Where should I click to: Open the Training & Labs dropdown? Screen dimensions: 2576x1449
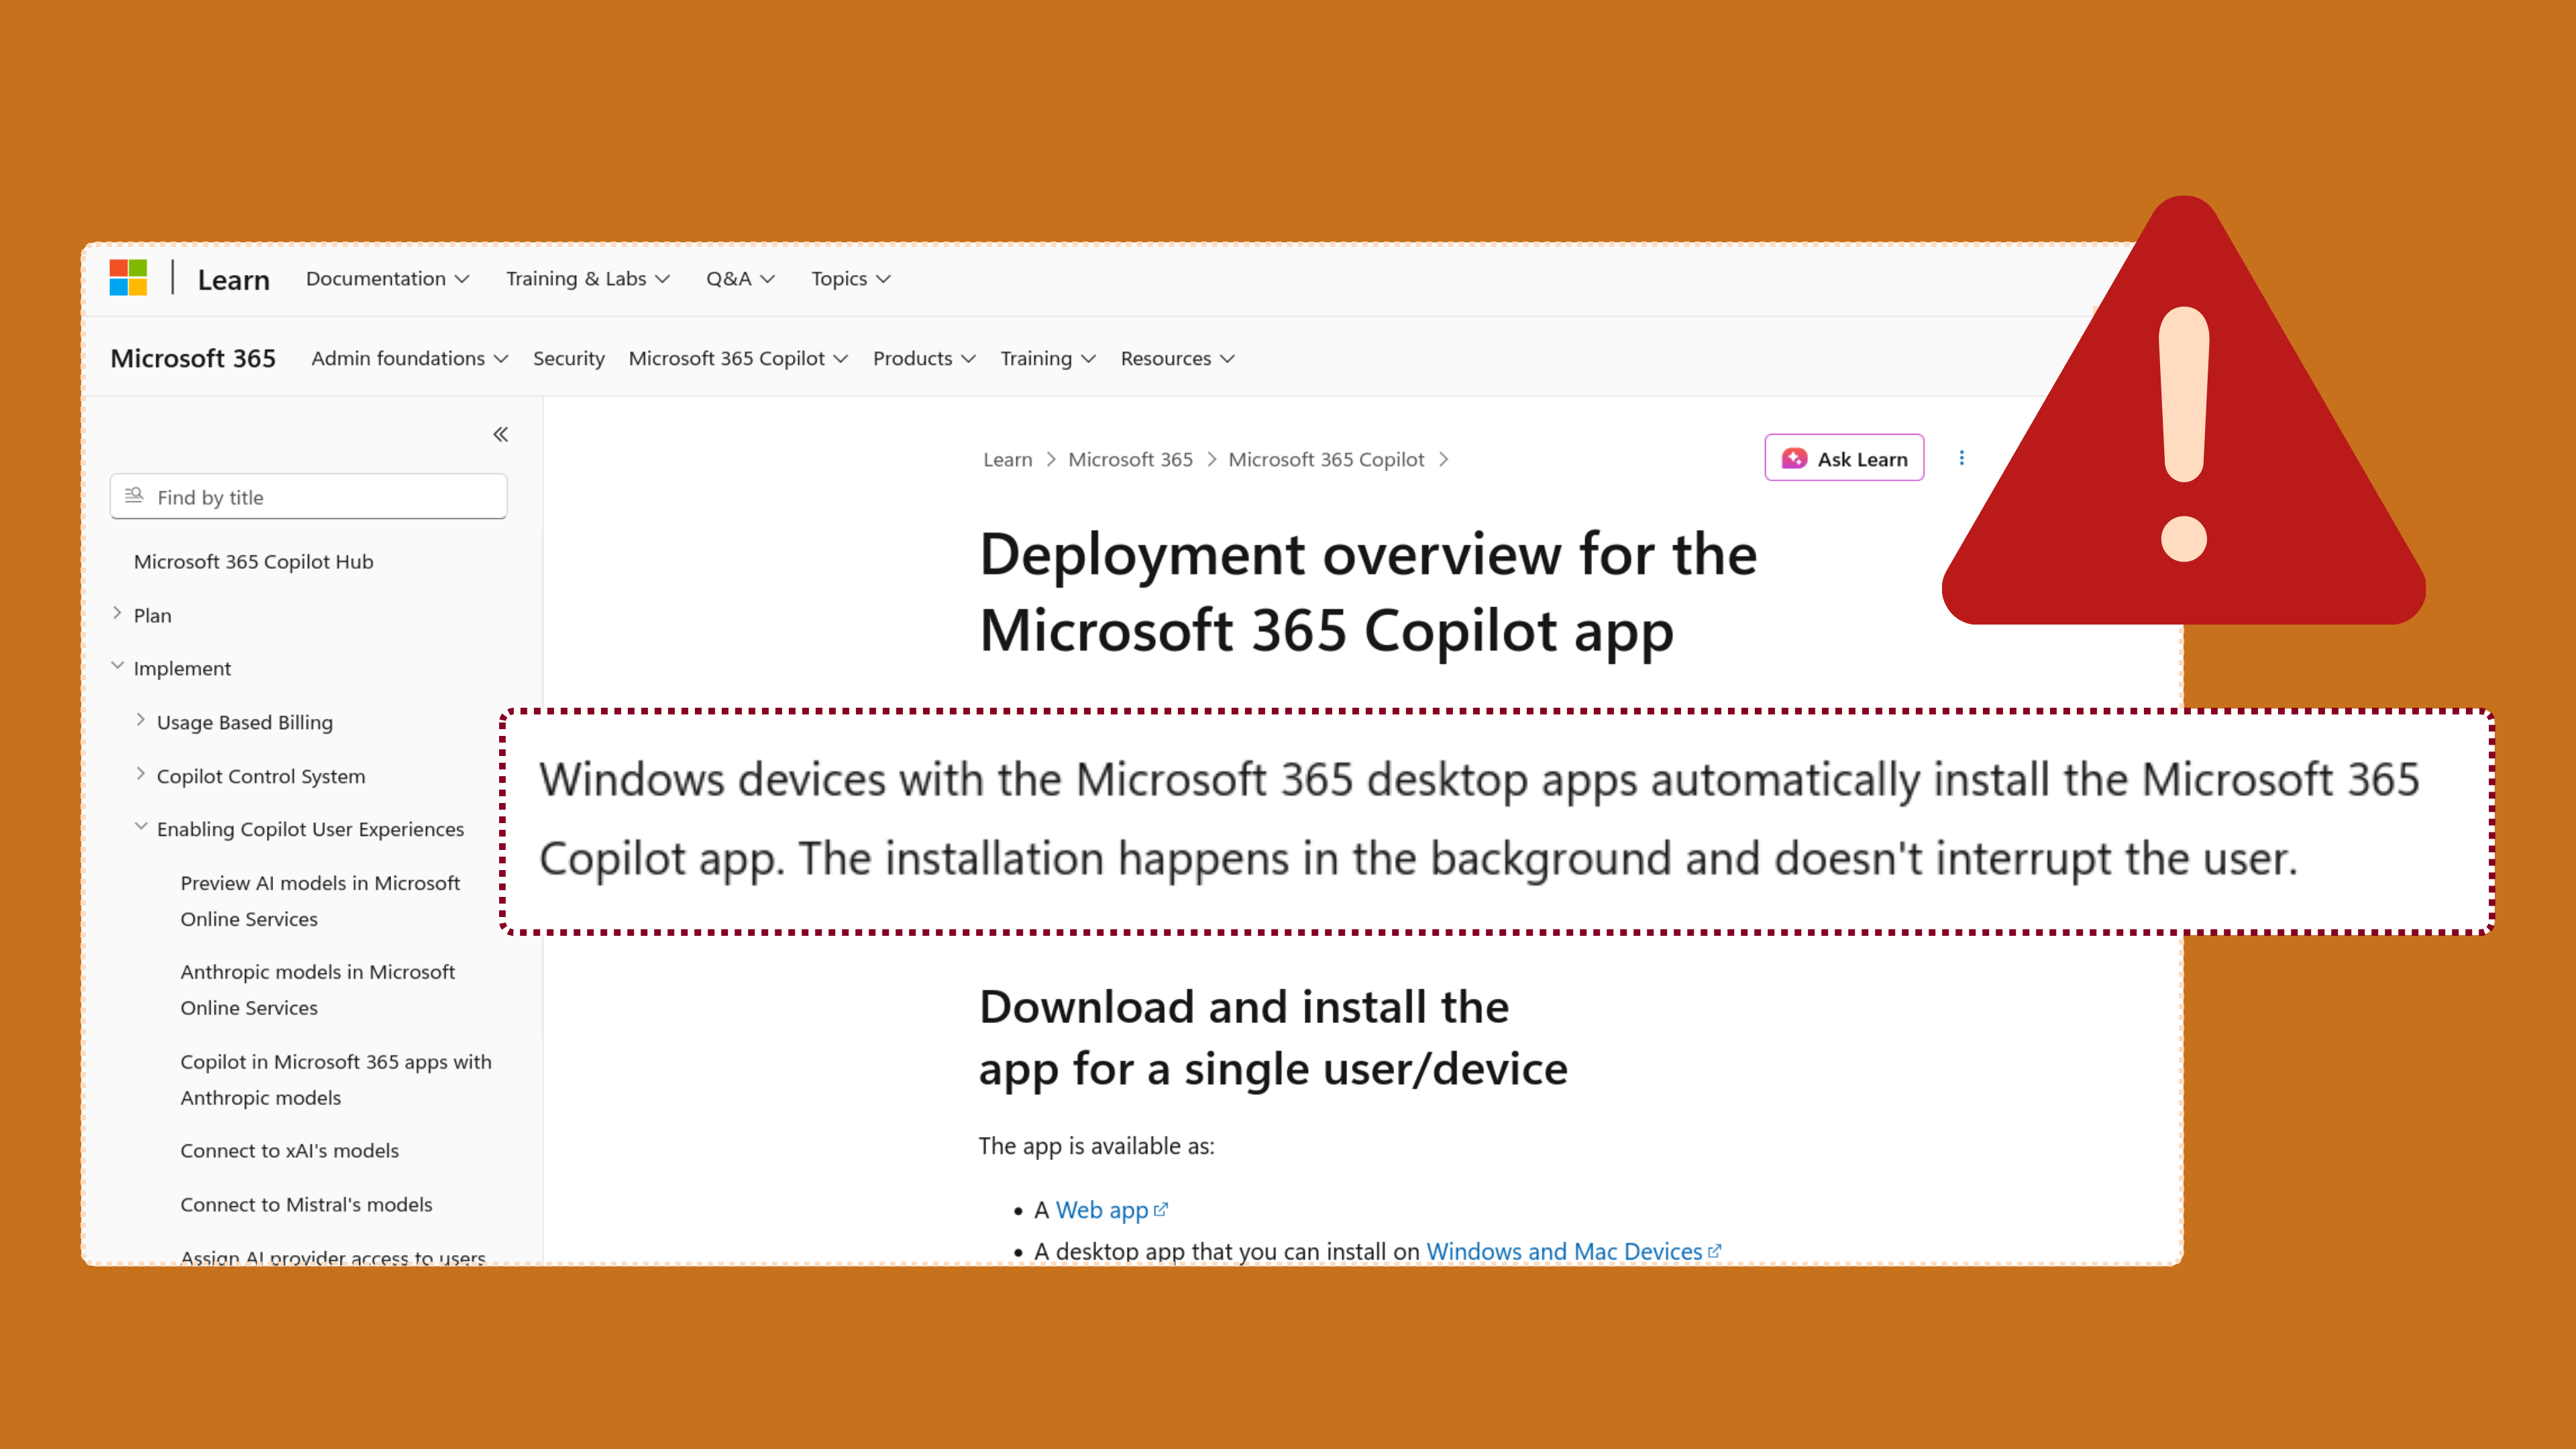[x=587, y=279]
